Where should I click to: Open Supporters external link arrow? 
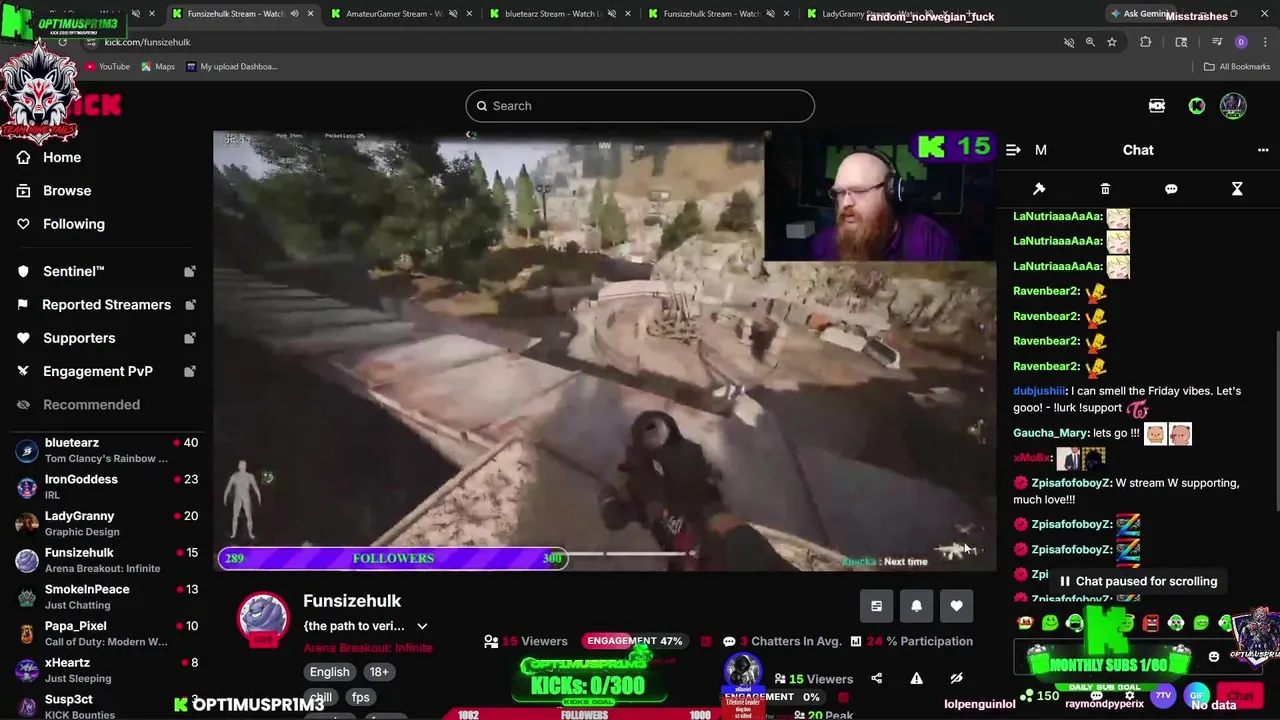tap(190, 338)
